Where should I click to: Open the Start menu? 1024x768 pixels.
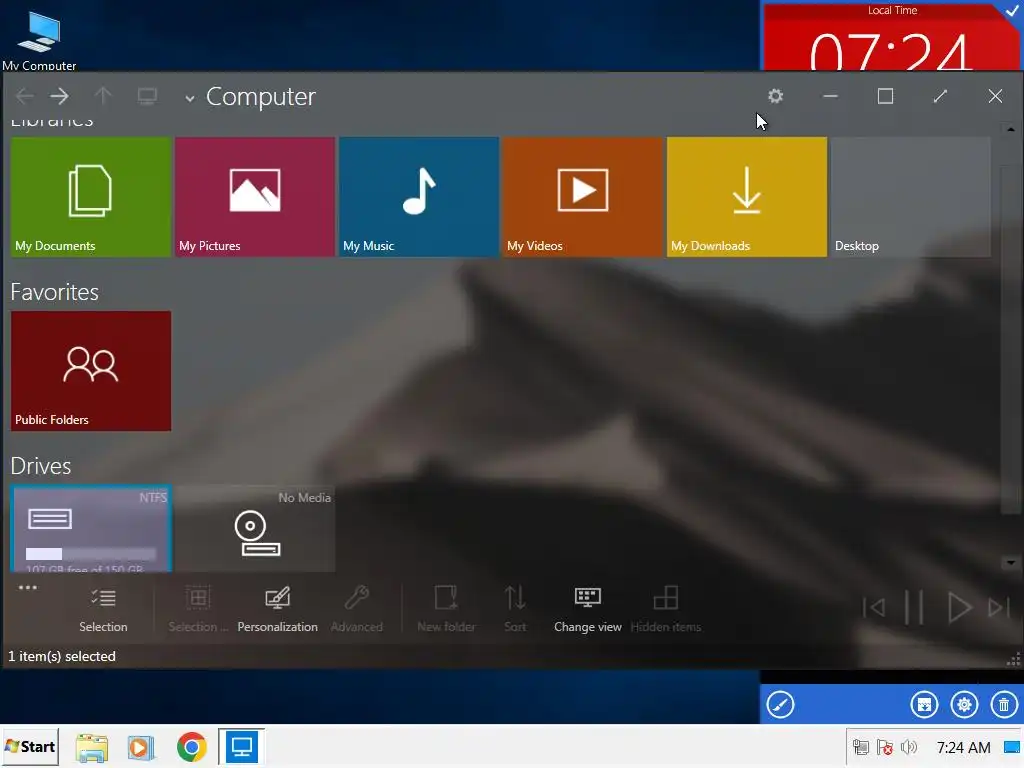pyautogui.click(x=30, y=746)
